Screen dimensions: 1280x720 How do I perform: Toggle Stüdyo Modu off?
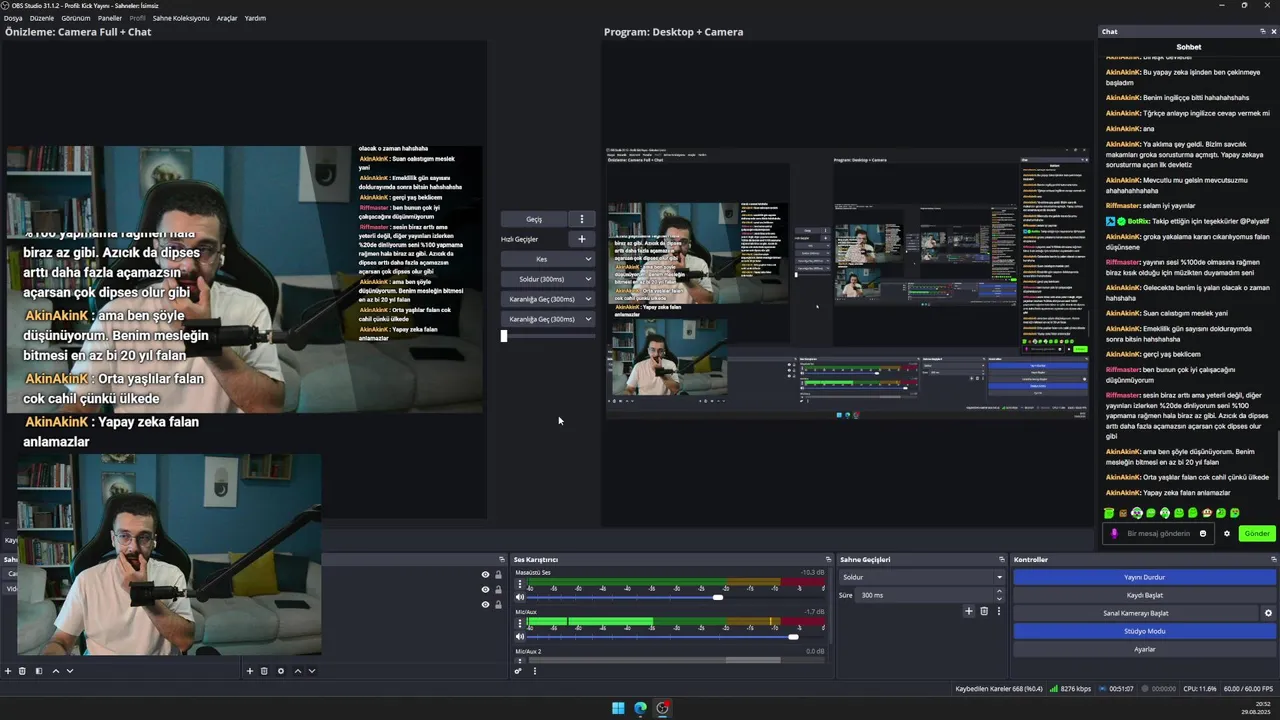(x=1144, y=631)
